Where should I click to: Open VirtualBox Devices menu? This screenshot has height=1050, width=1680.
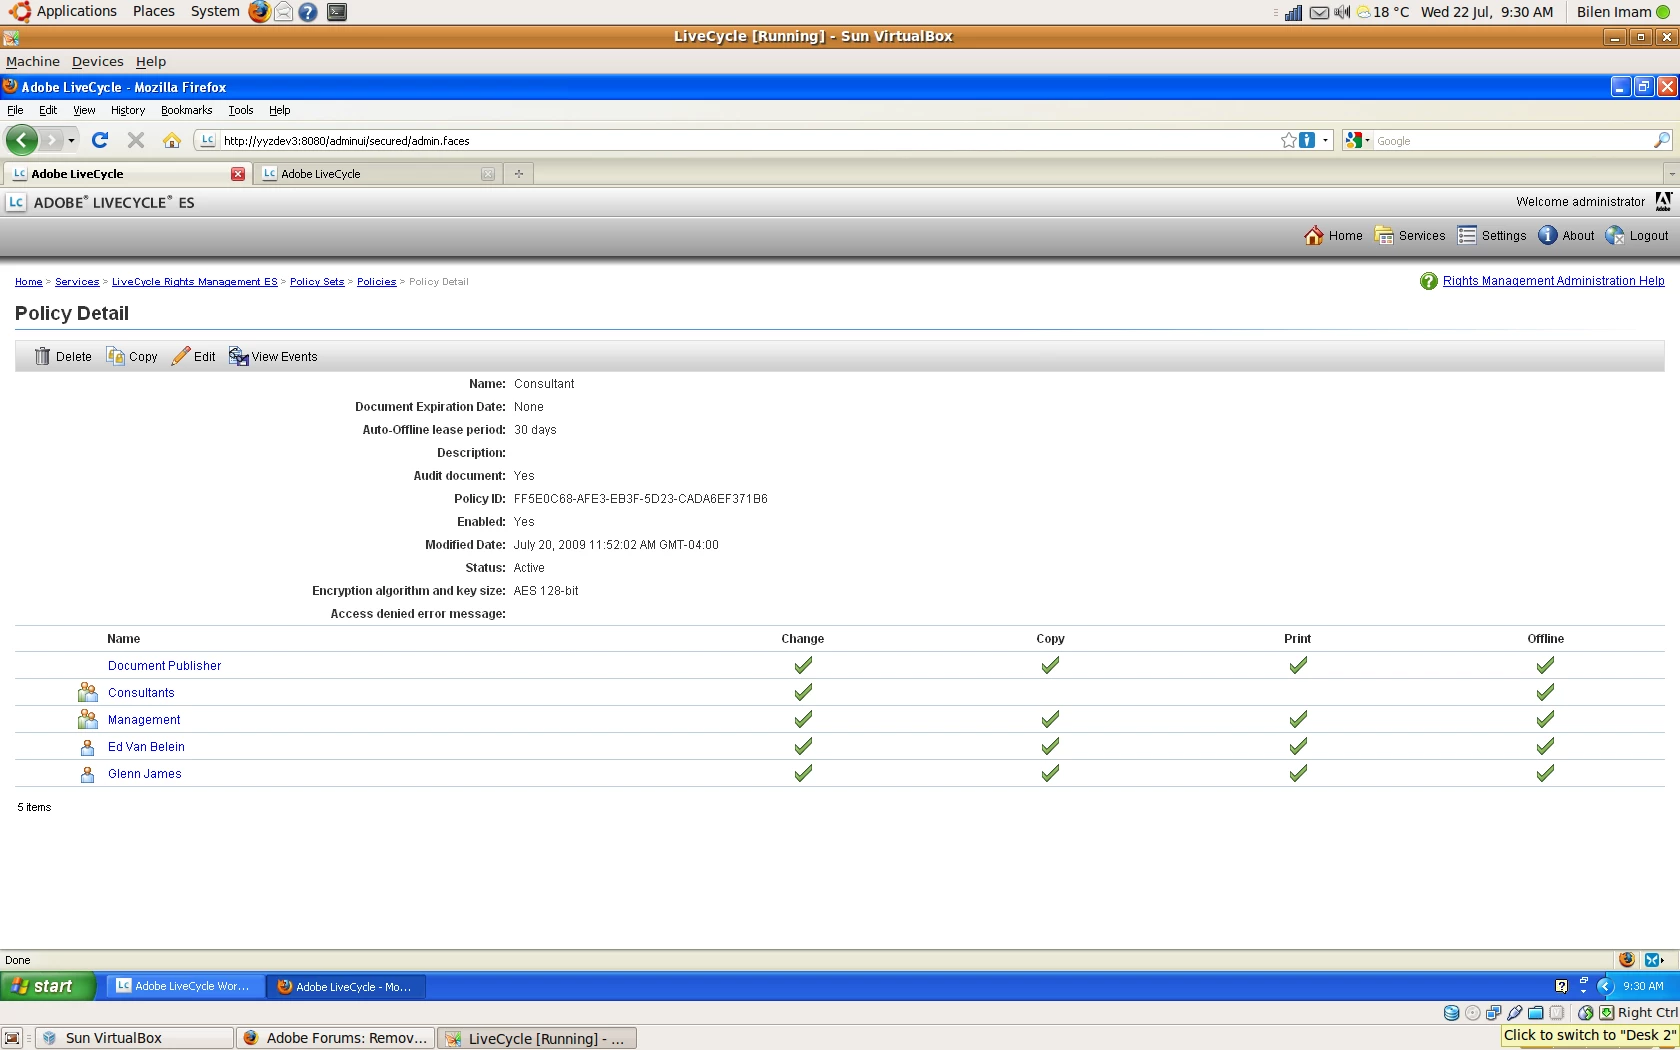click(x=97, y=61)
